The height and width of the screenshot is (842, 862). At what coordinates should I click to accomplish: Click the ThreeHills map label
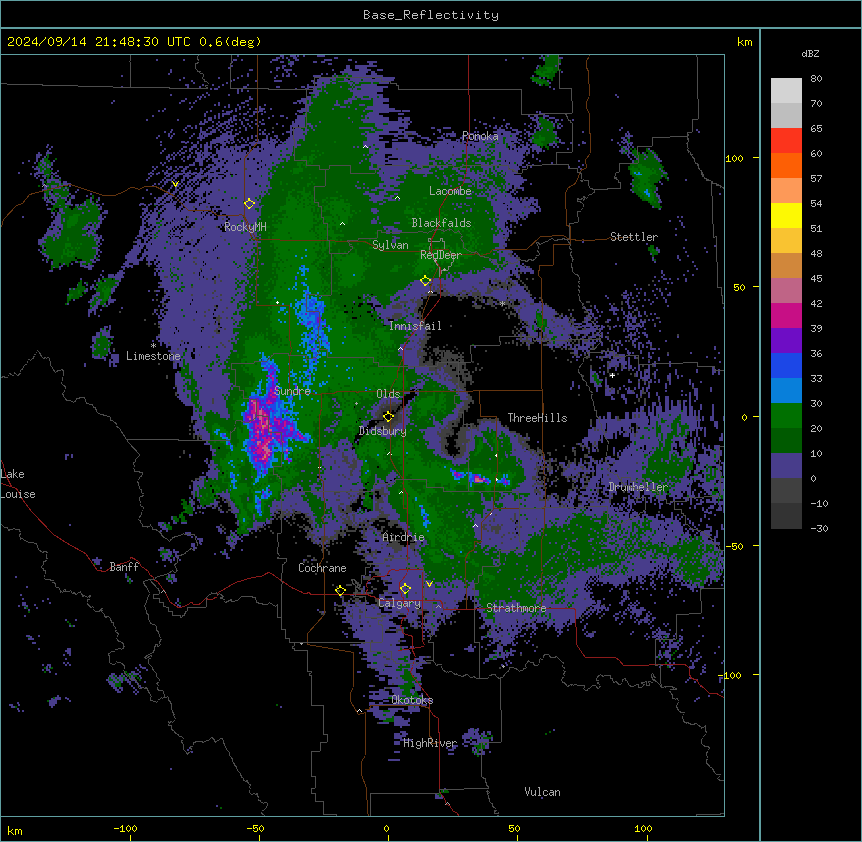[x=537, y=418]
